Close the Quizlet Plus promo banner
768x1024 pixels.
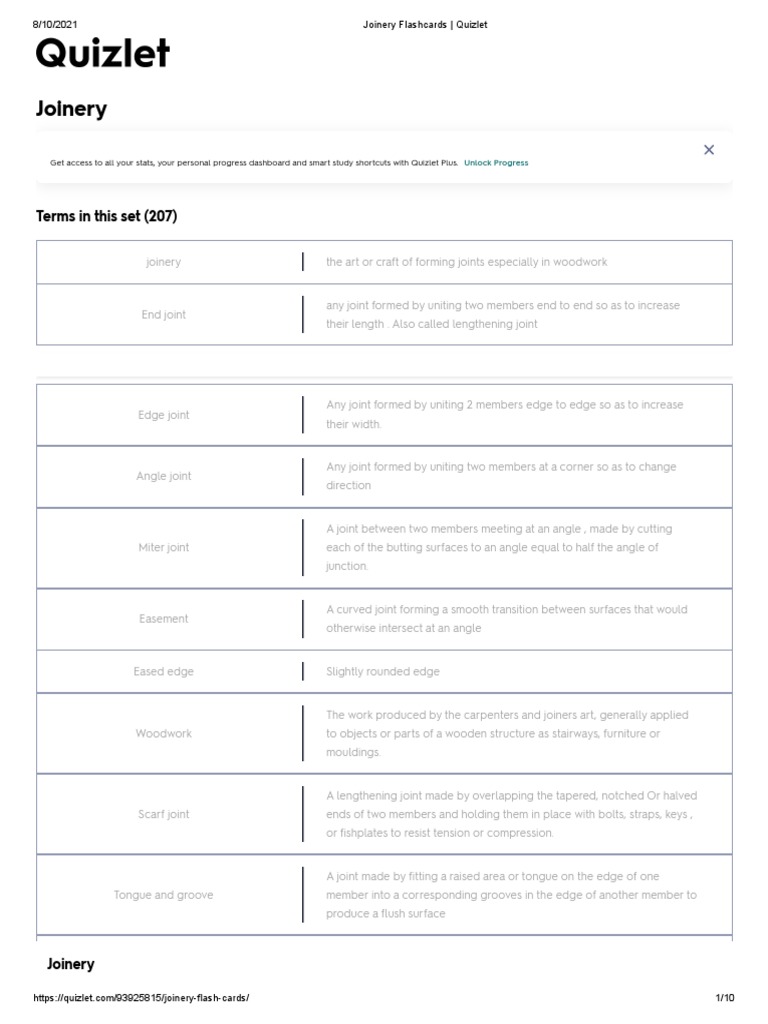click(x=709, y=150)
